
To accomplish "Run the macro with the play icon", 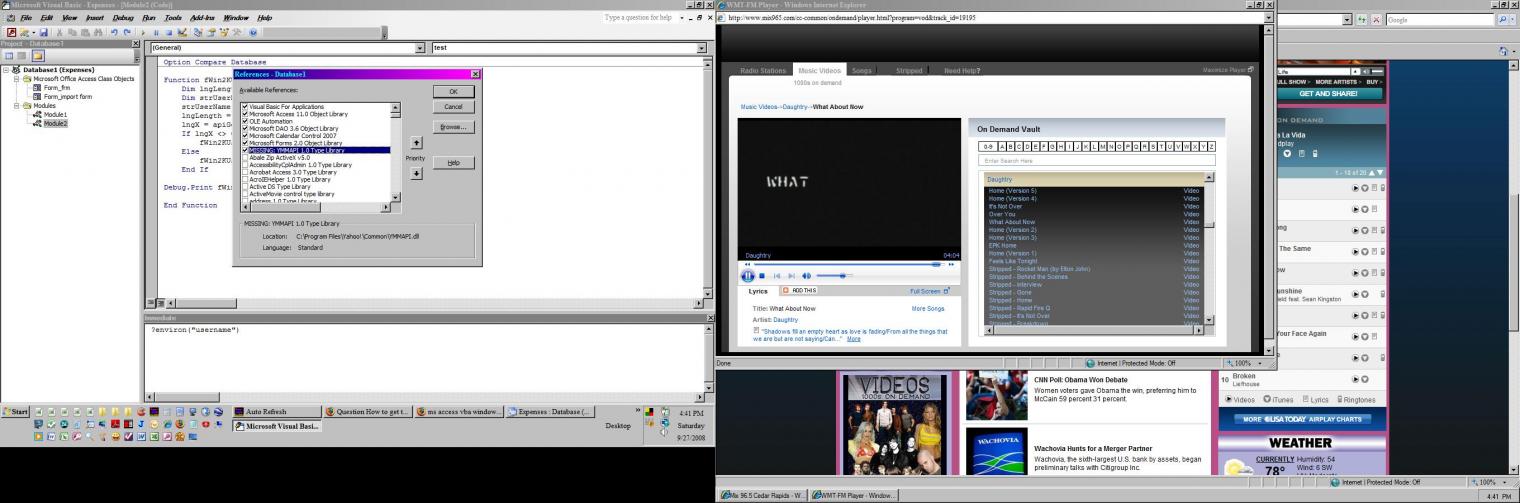I will (x=143, y=32).
